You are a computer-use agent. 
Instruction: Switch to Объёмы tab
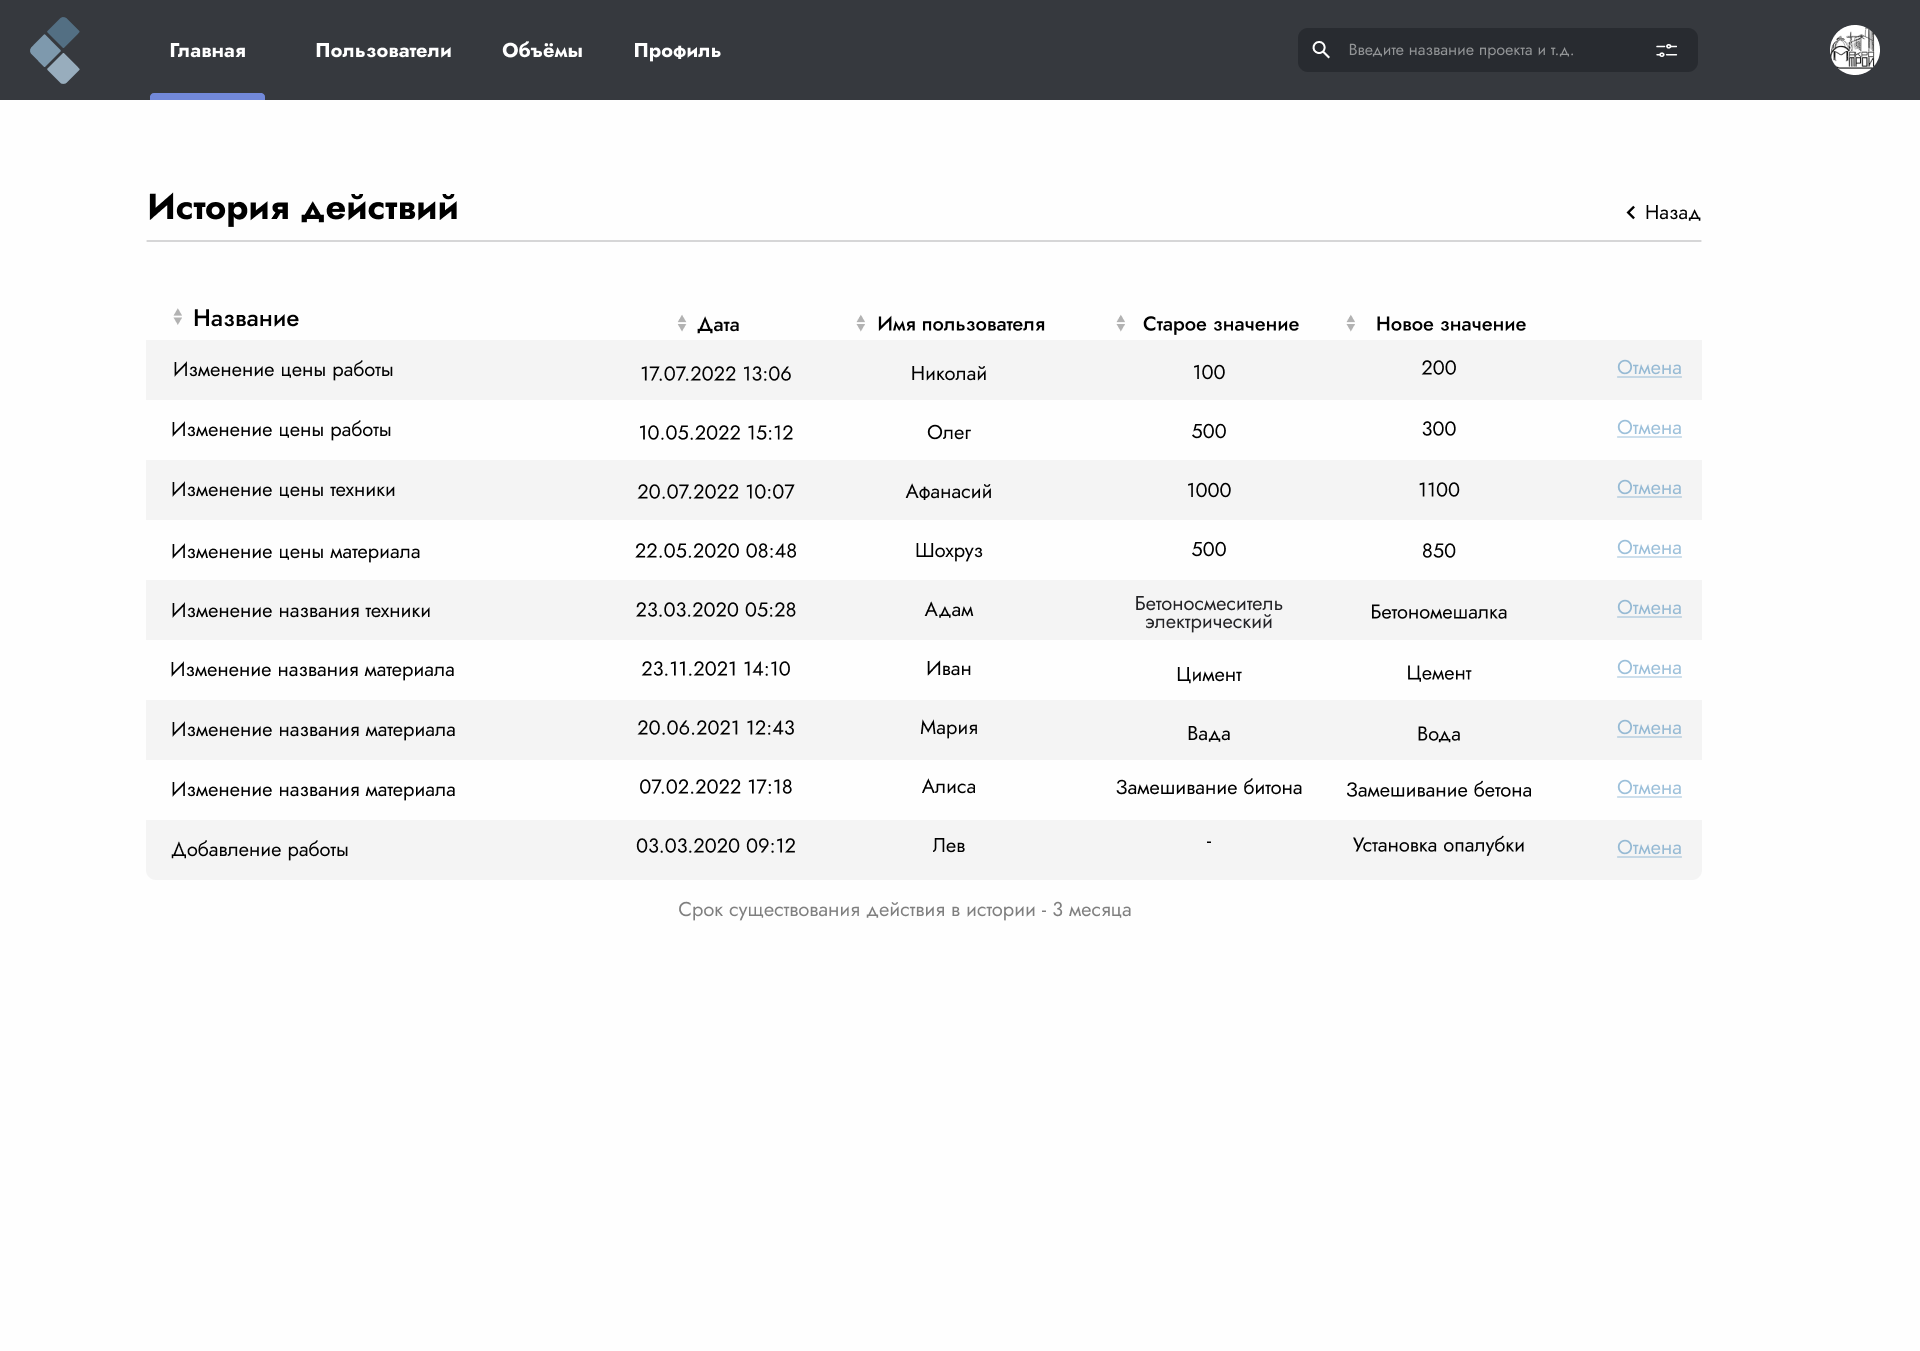tap(542, 50)
